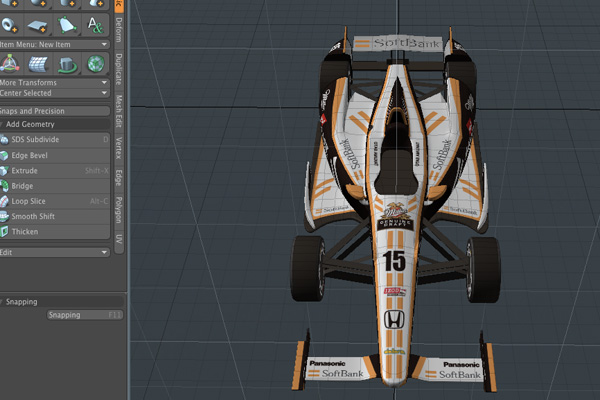The image size is (600, 400).
Task: Open the UV vertical tab
Action: (119, 240)
